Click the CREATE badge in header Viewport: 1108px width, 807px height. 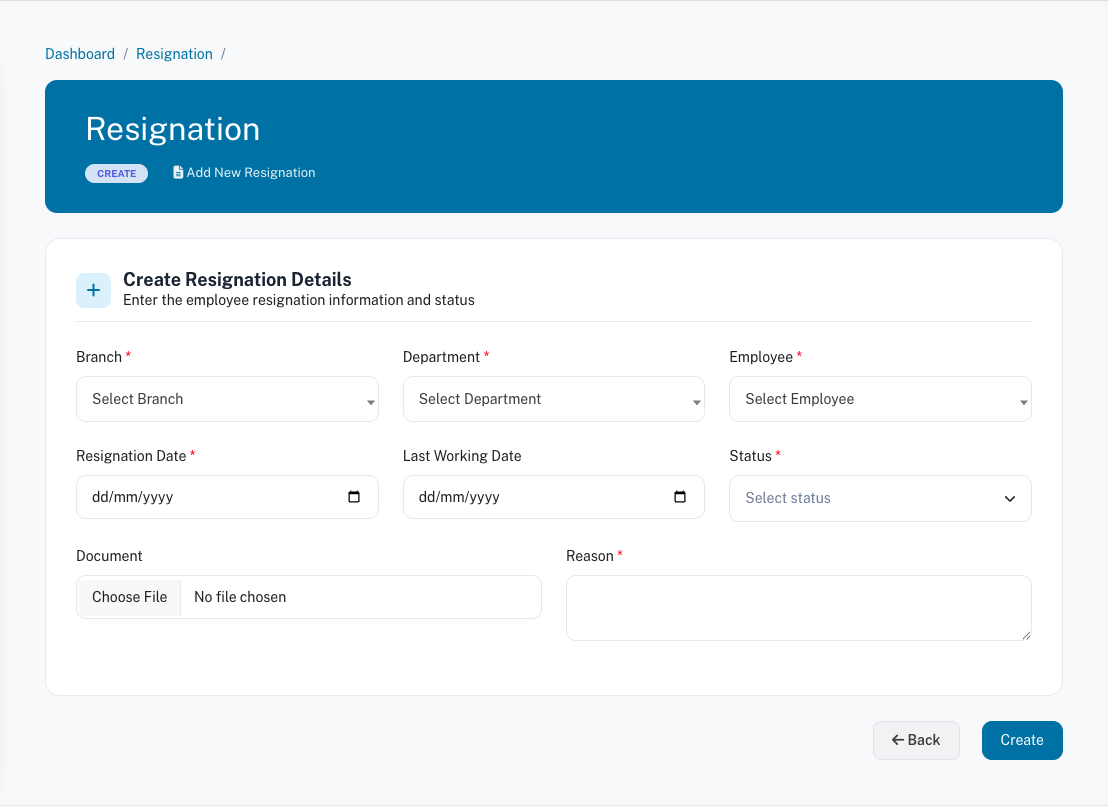[116, 173]
